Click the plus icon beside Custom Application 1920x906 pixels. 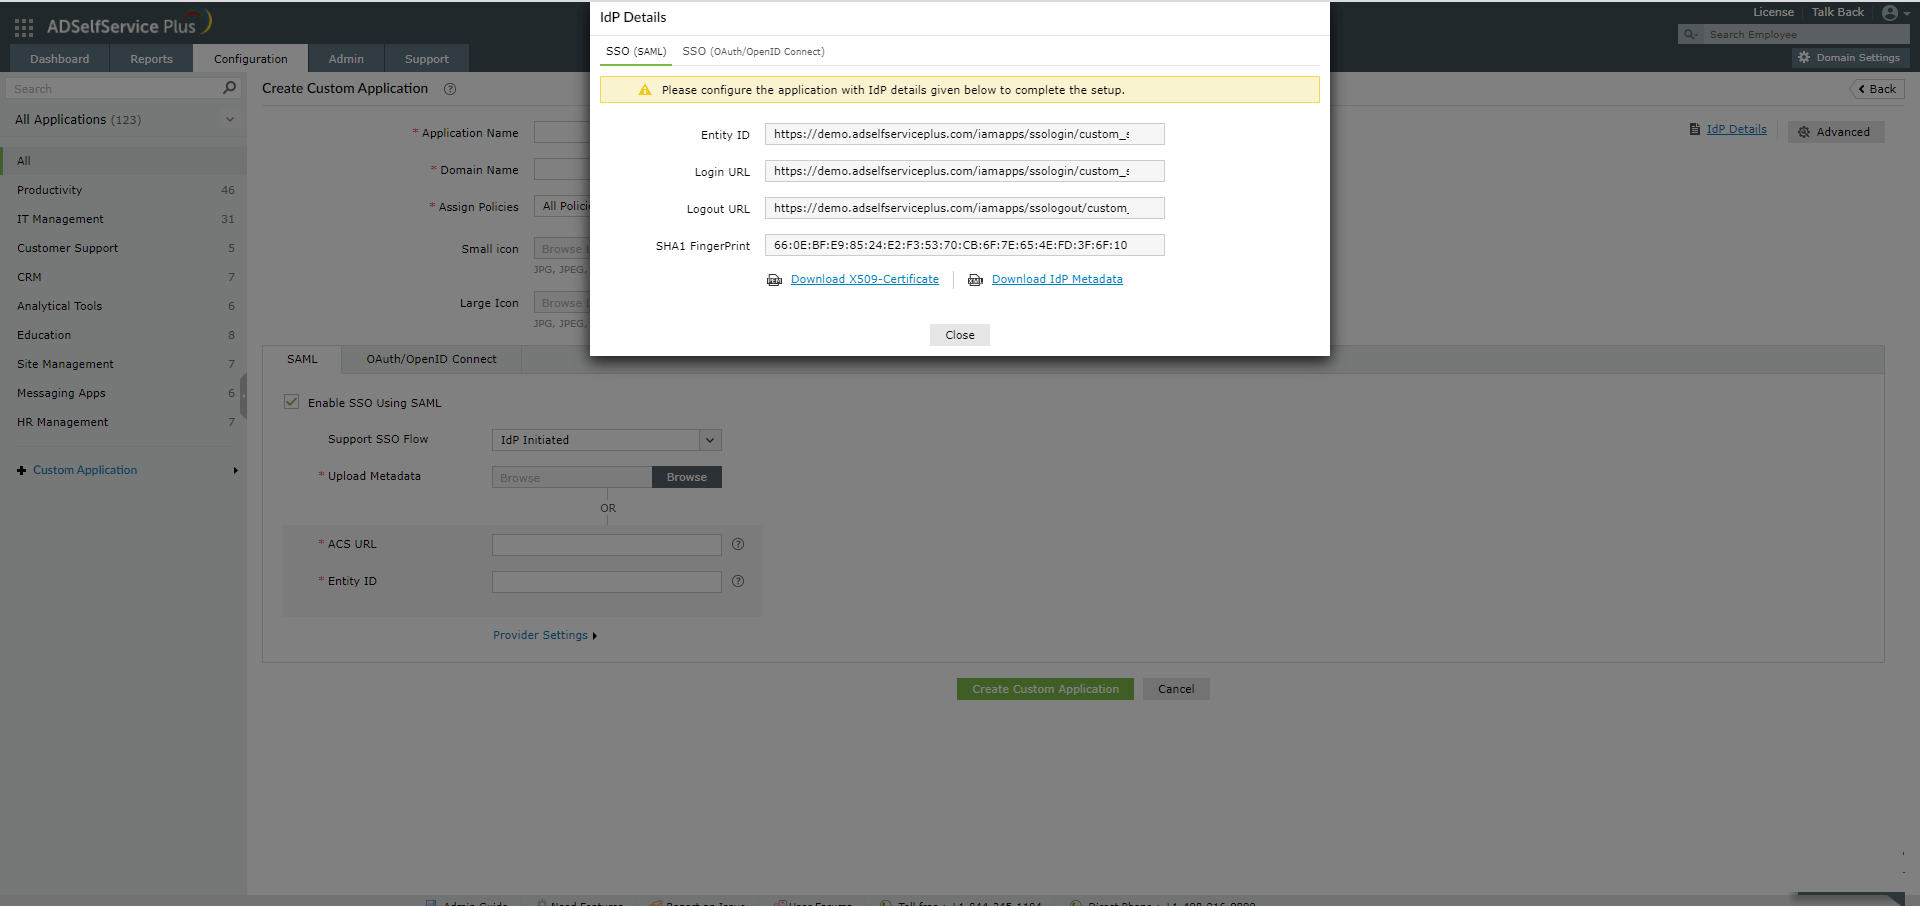point(21,470)
